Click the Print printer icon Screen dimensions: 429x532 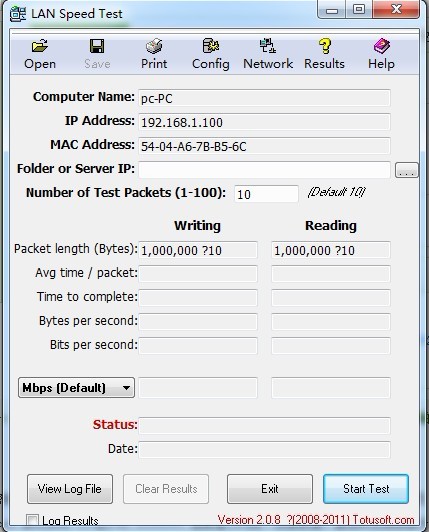click(x=154, y=46)
